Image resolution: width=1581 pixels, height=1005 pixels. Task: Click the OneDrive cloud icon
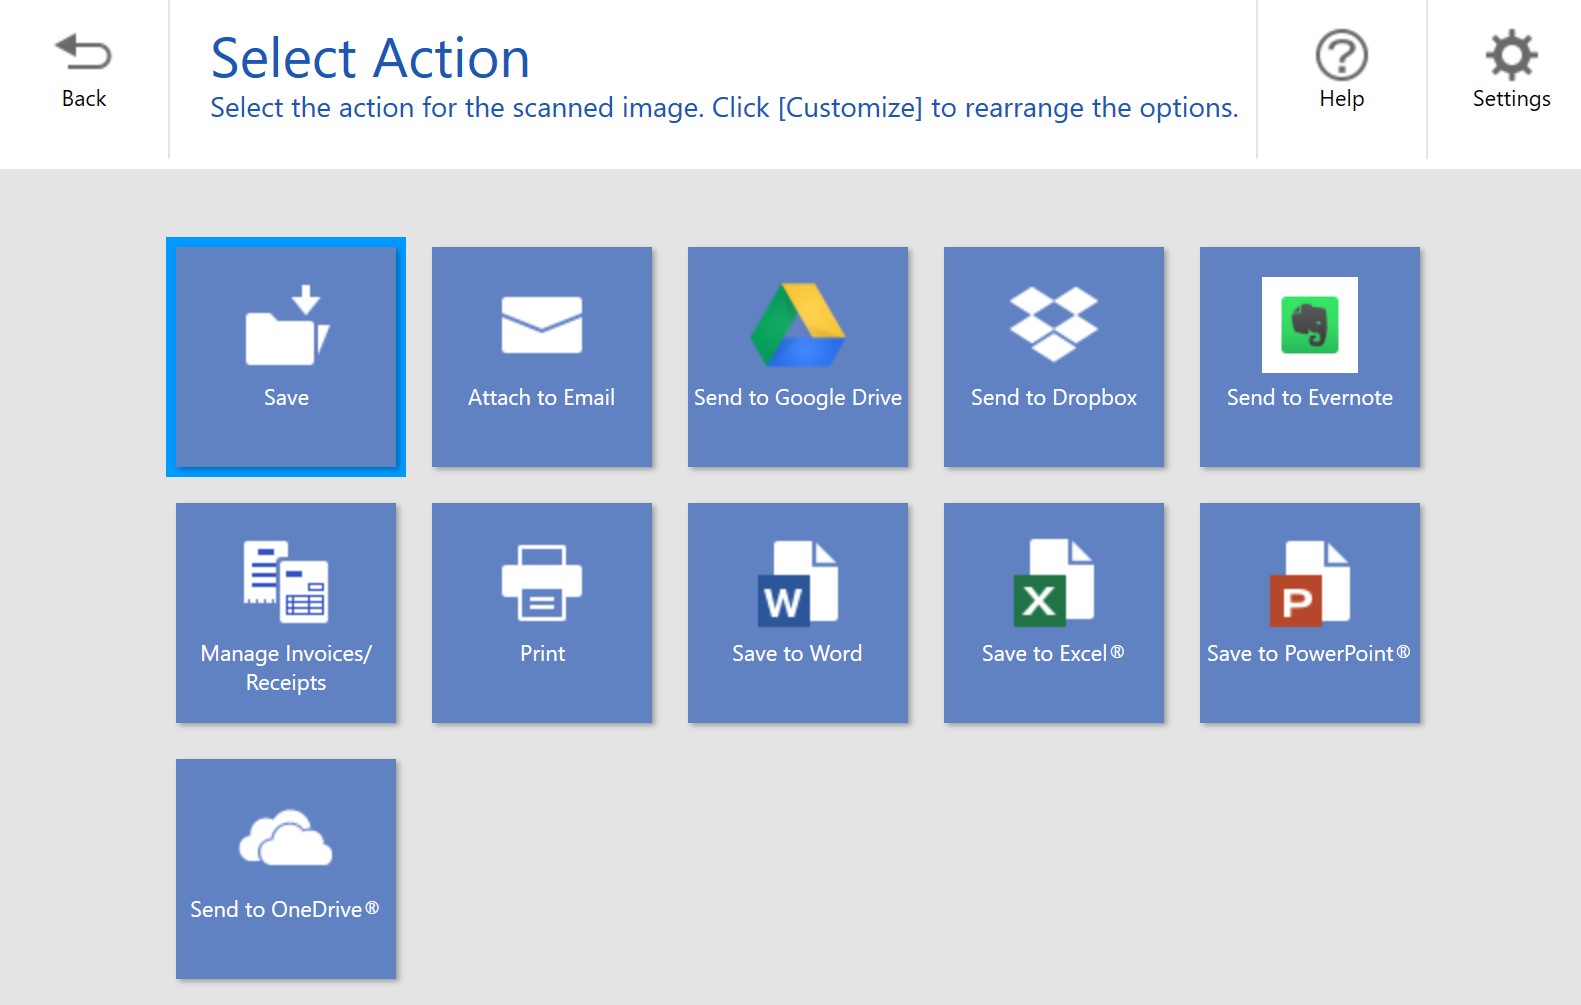click(286, 838)
